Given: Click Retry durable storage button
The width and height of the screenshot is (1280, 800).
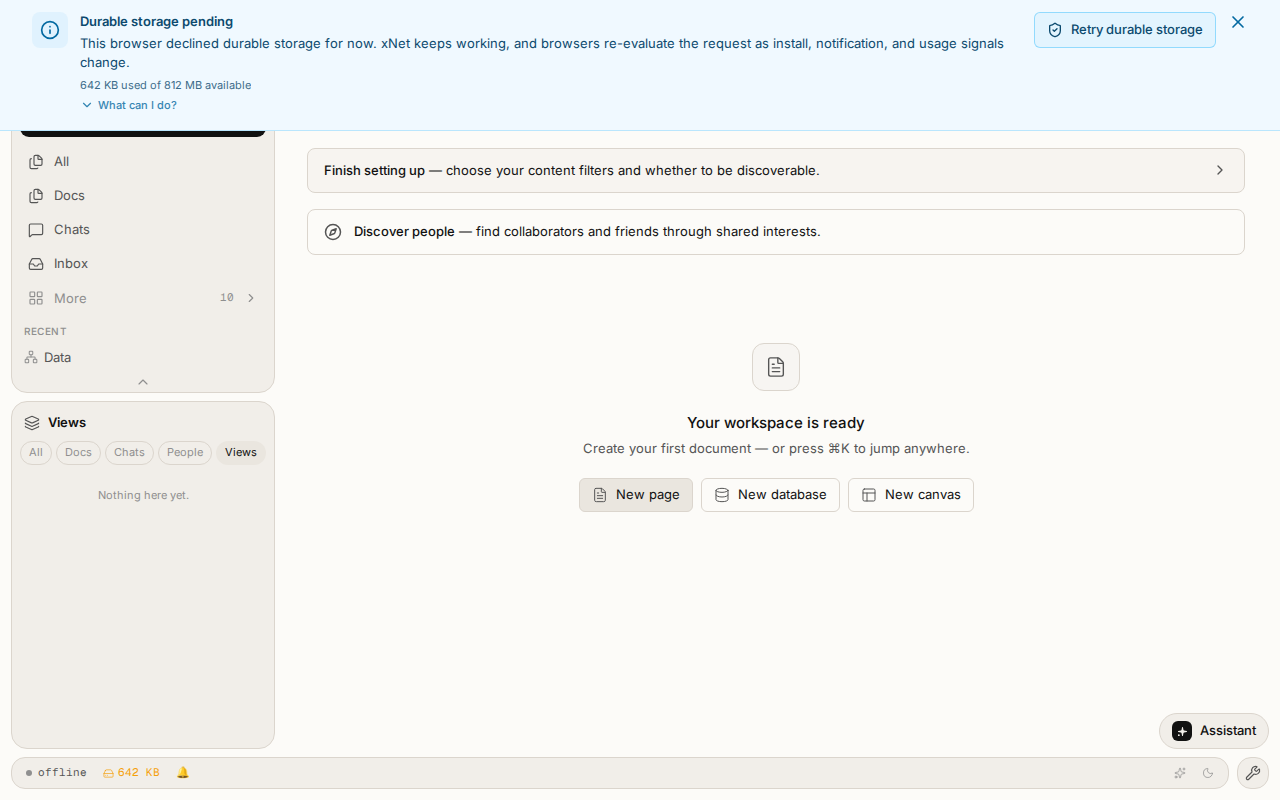Looking at the screenshot, I should click(1125, 30).
